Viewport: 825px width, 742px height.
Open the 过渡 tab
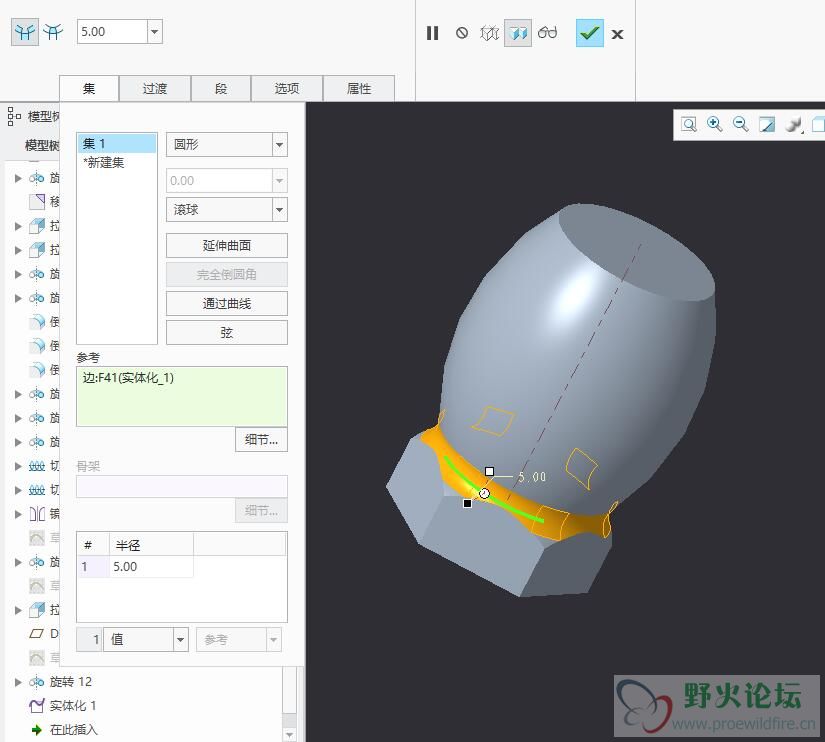(x=155, y=88)
